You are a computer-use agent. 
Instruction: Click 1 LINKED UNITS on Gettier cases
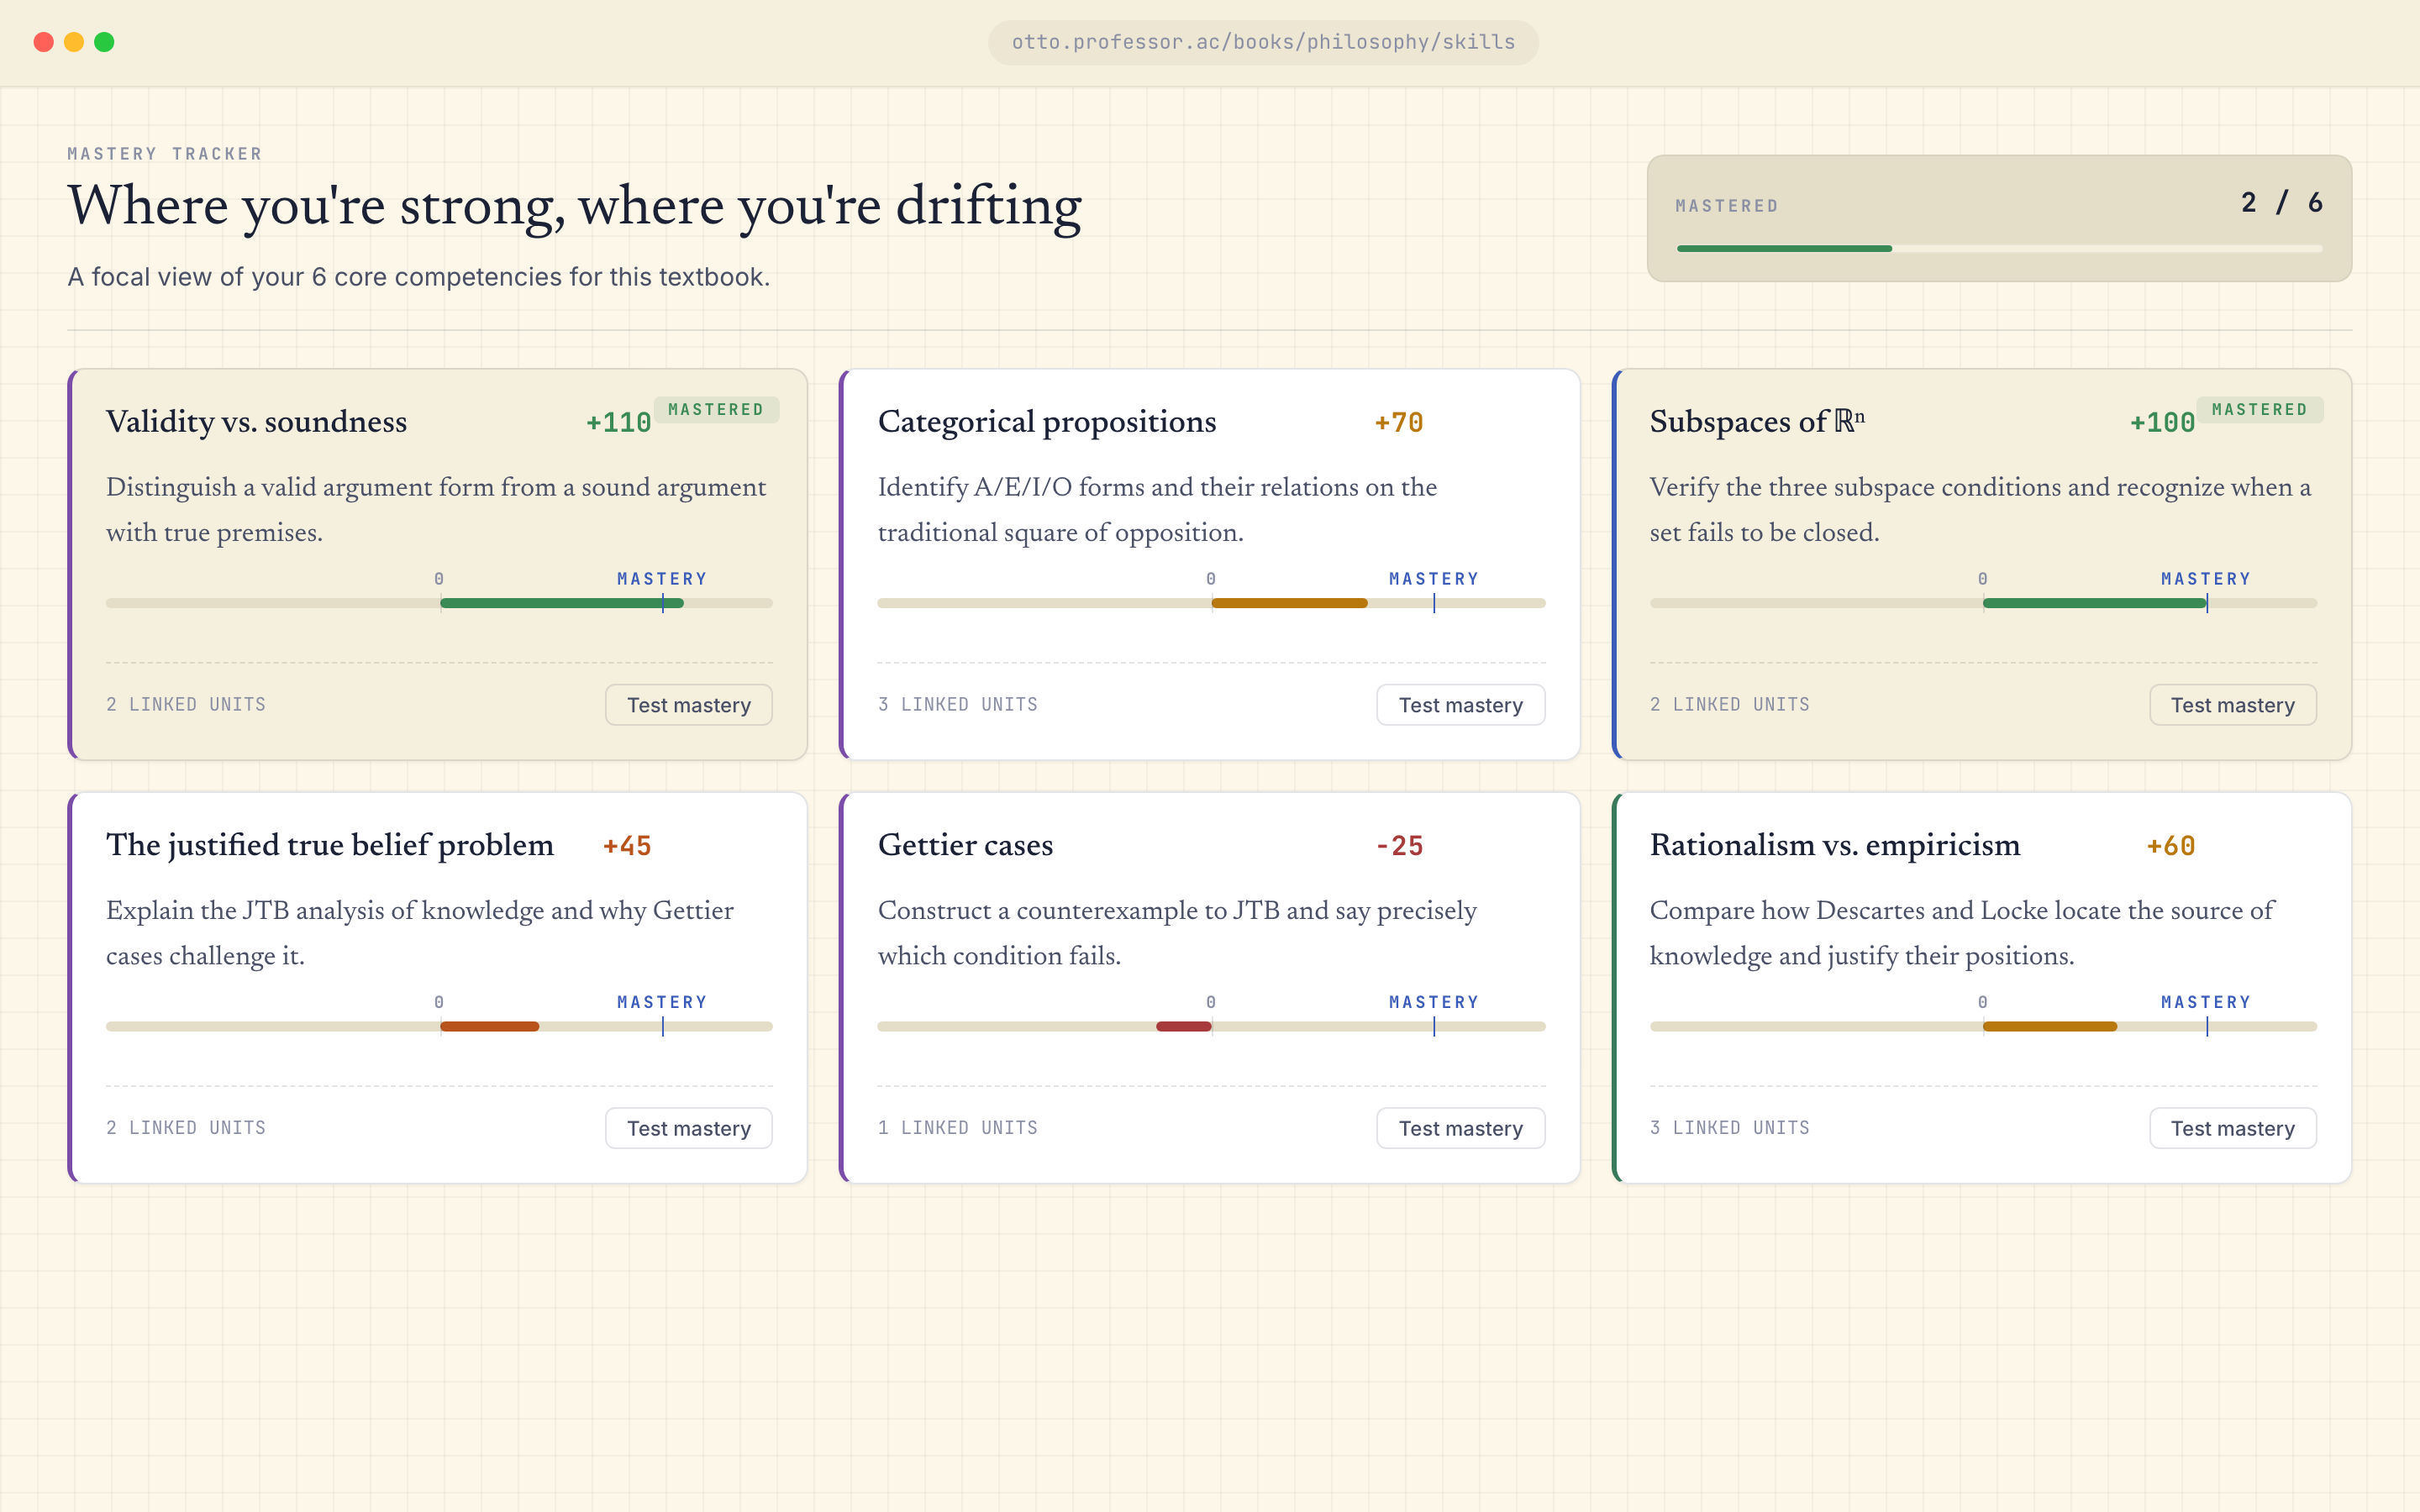(958, 1127)
